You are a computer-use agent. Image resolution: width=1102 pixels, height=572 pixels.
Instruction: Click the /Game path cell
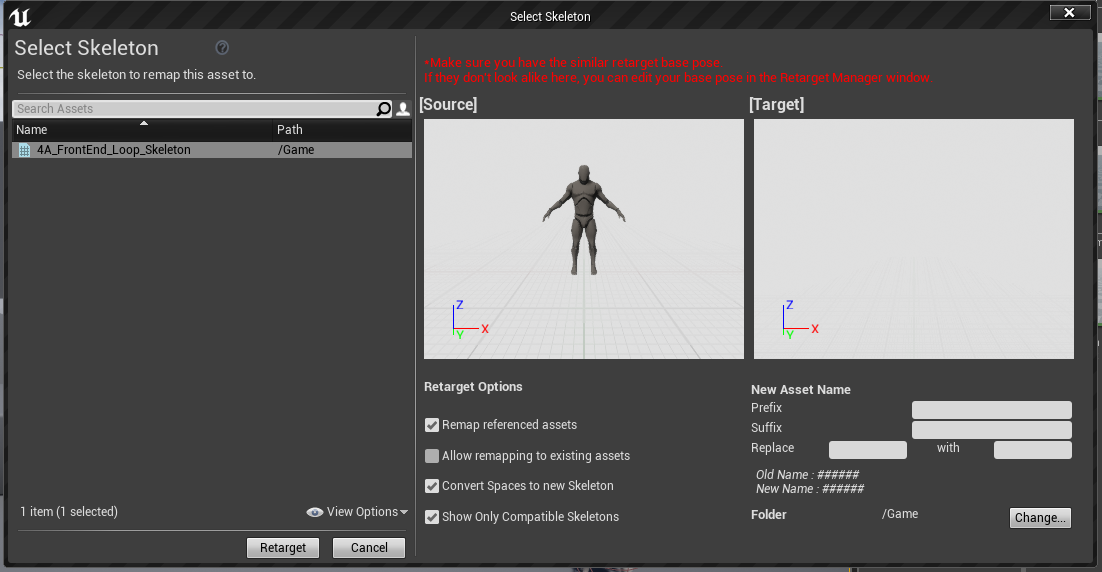[x=296, y=150]
